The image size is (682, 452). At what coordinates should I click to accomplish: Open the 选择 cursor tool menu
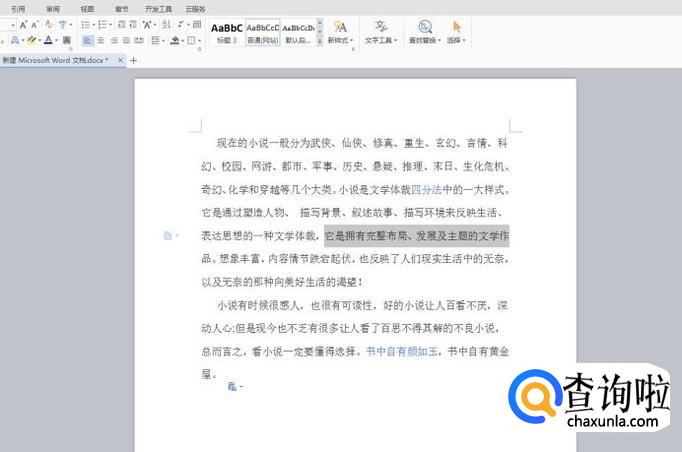(x=456, y=32)
